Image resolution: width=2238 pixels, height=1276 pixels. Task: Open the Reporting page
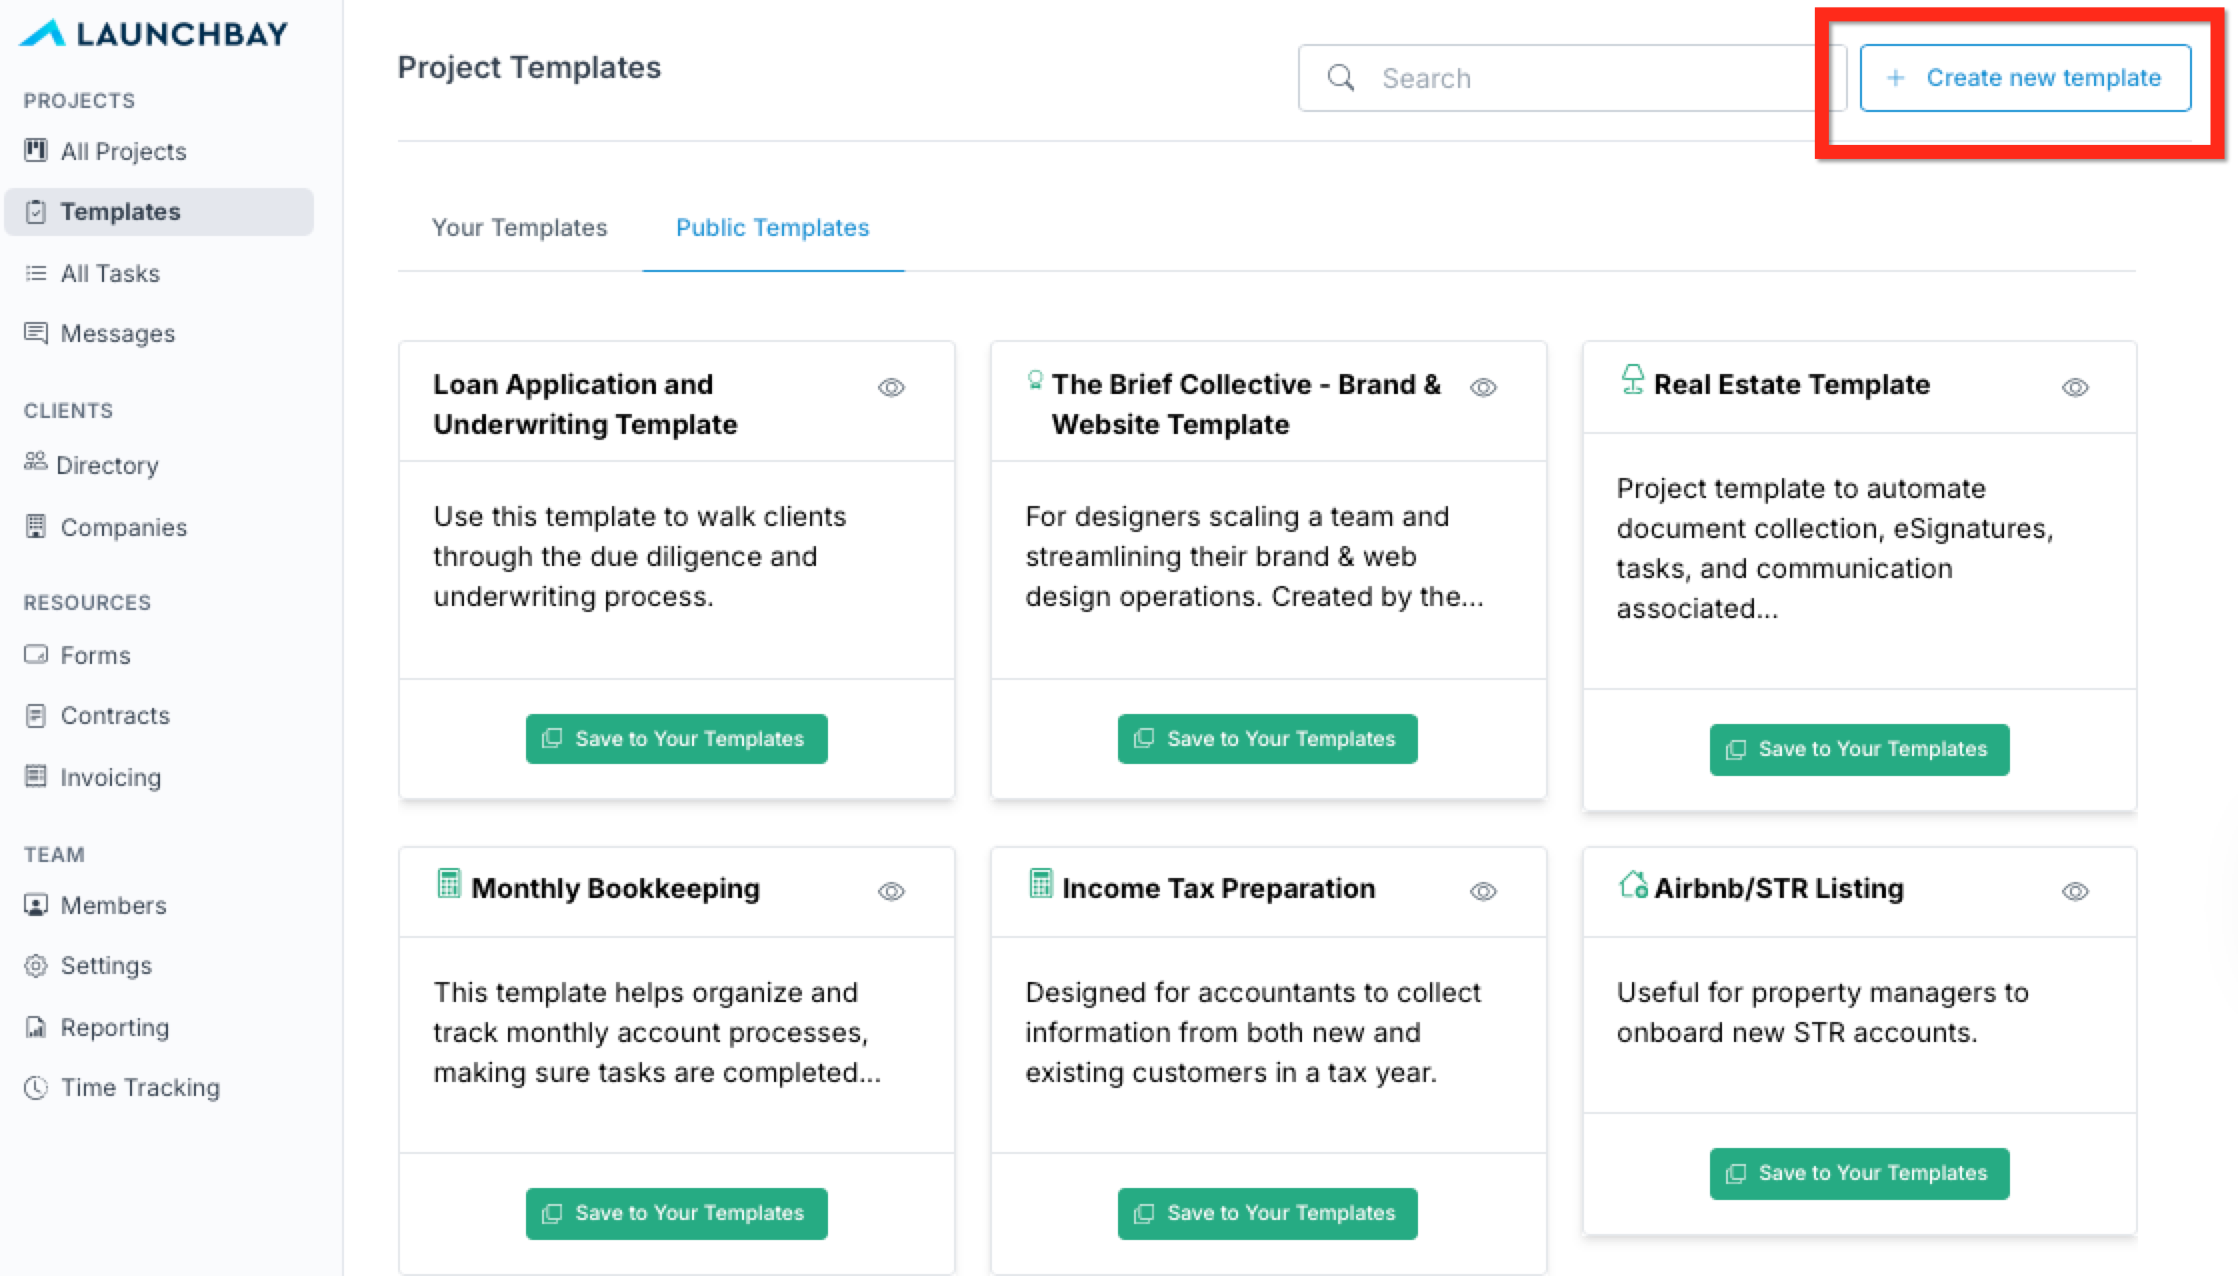(114, 1027)
